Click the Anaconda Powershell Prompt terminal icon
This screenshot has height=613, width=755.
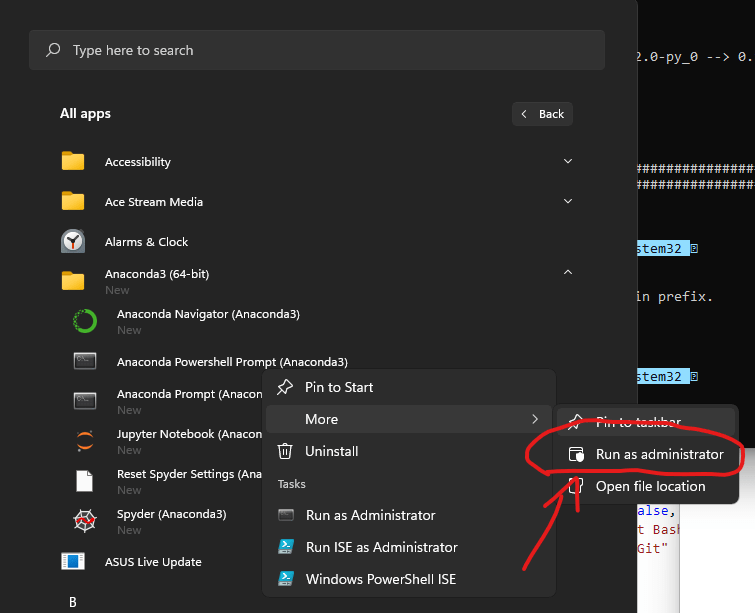tap(85, 361)
